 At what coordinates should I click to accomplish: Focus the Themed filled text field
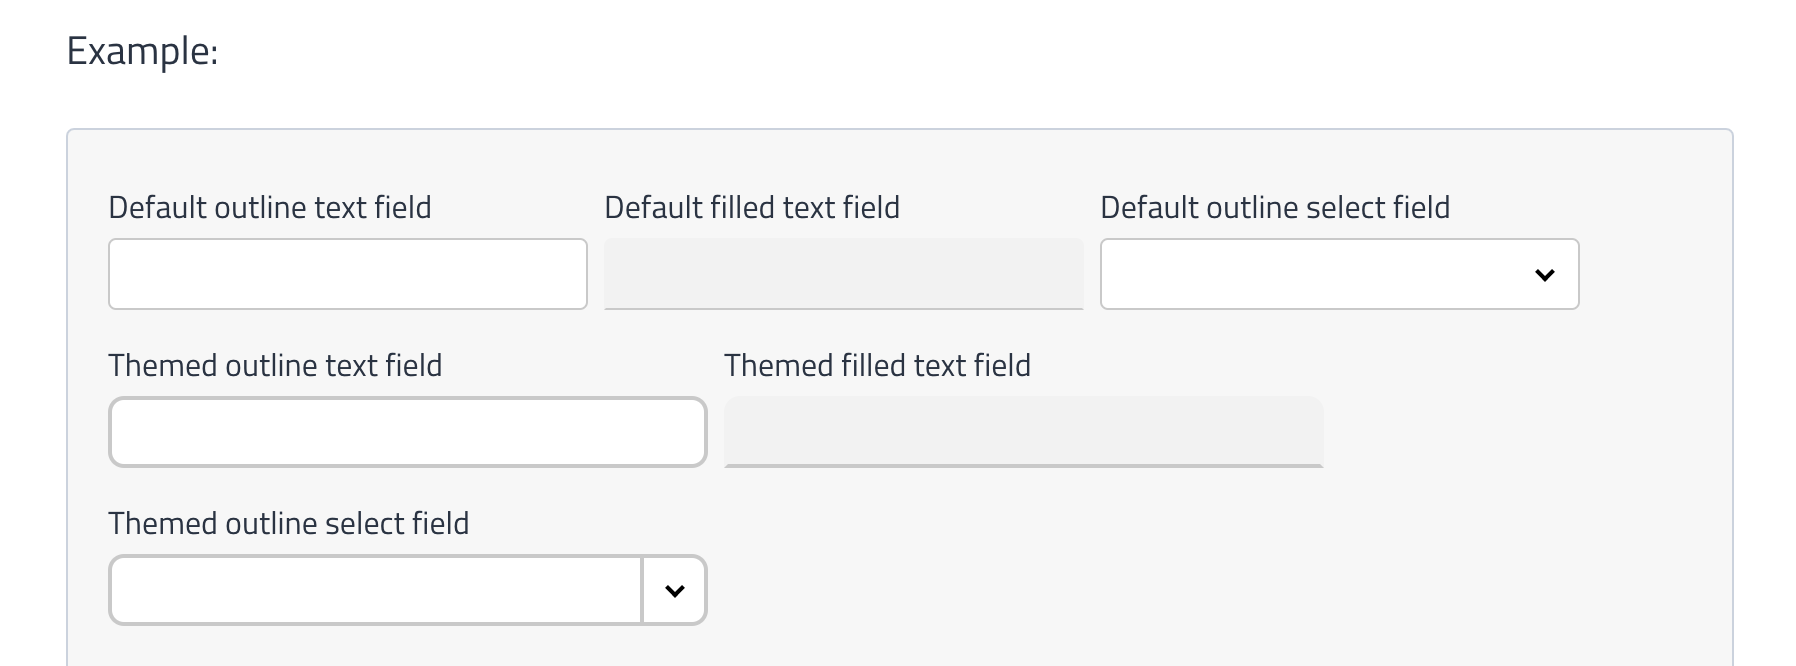[x=1023, y=431]
